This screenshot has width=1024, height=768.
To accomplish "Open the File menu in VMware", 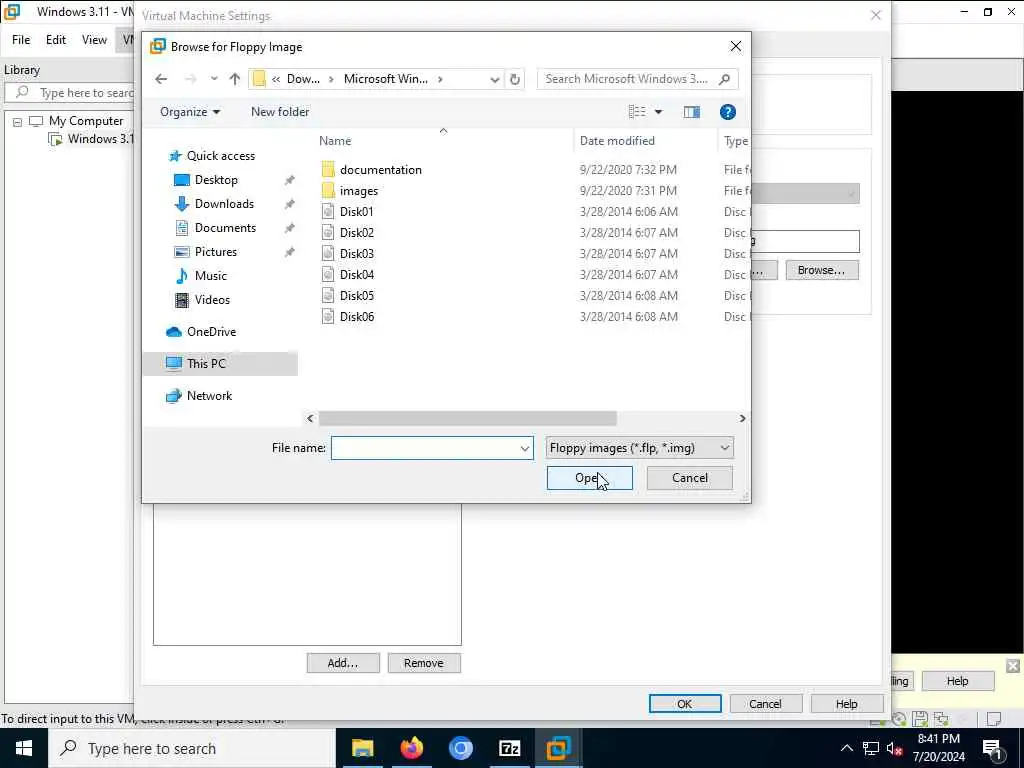I will 21,40.
